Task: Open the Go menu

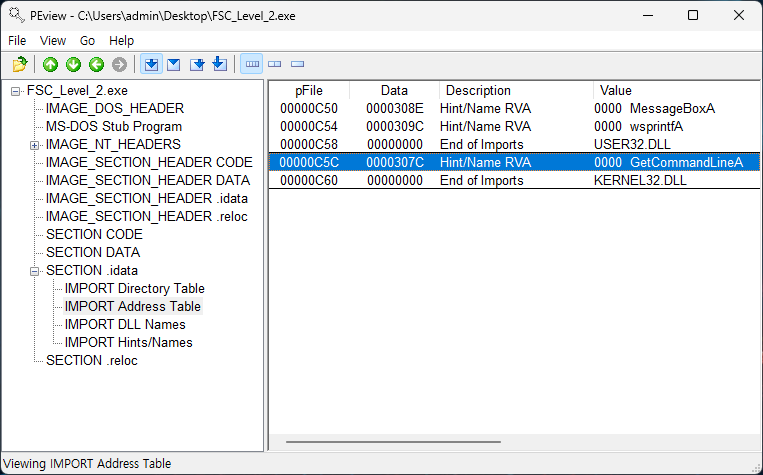Action: pos(88,41)
